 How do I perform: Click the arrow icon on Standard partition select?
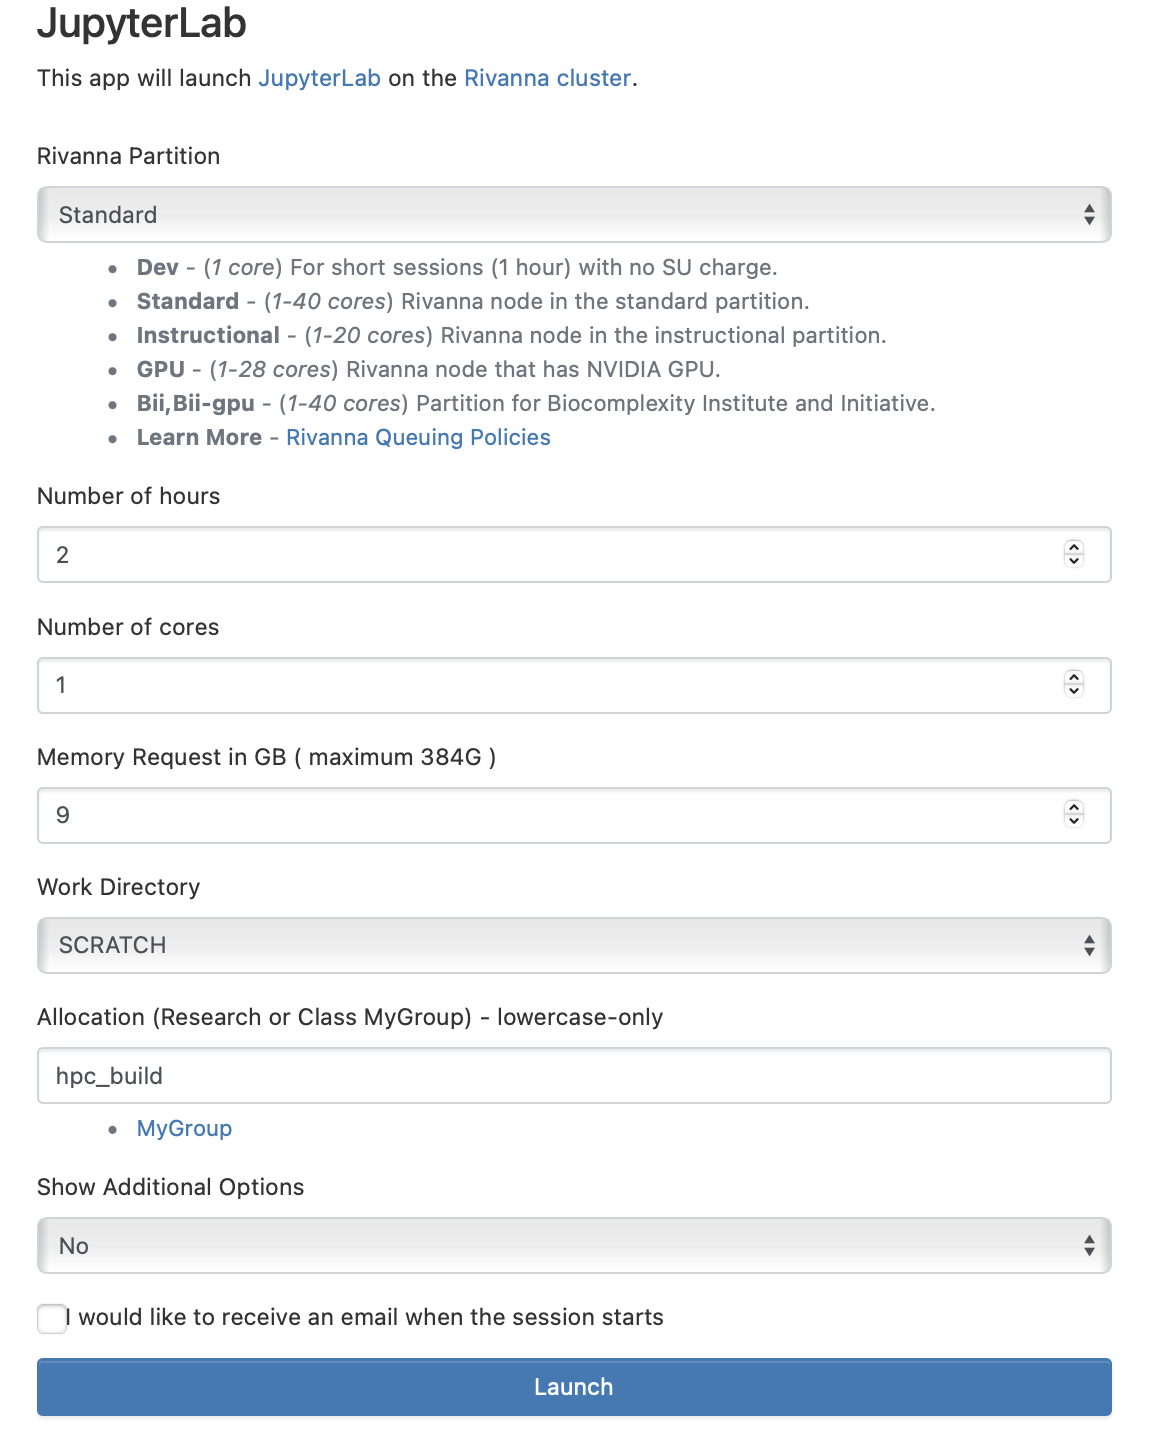click(1089, 215)
